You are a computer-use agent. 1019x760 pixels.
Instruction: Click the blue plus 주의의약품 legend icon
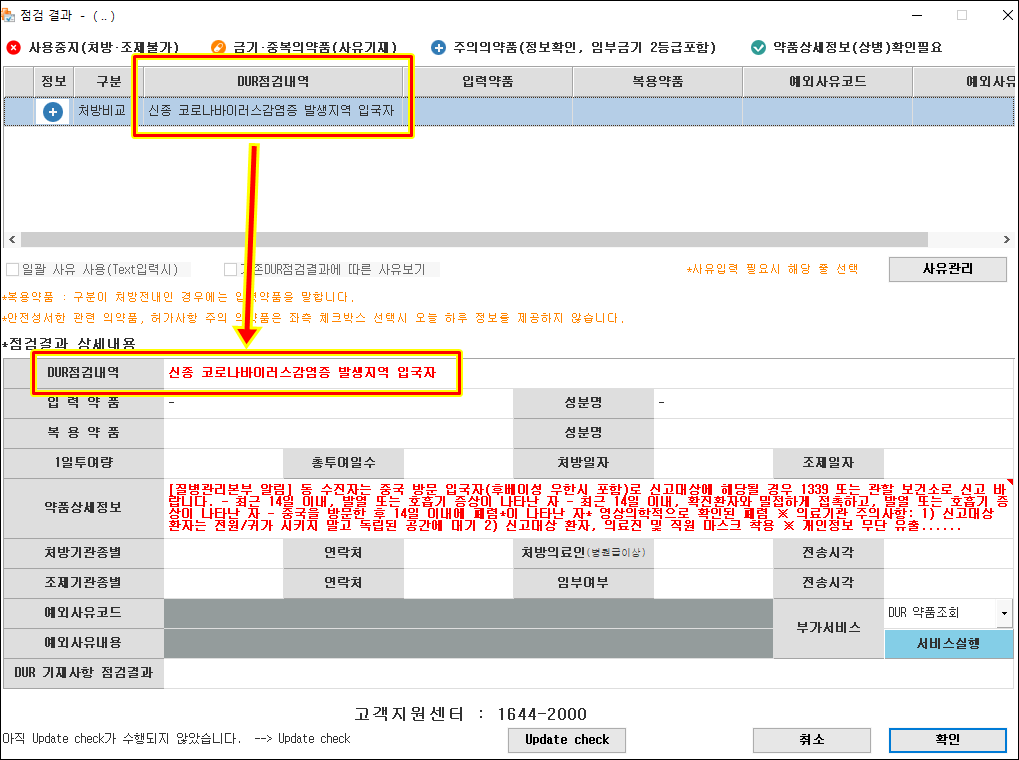438,47
